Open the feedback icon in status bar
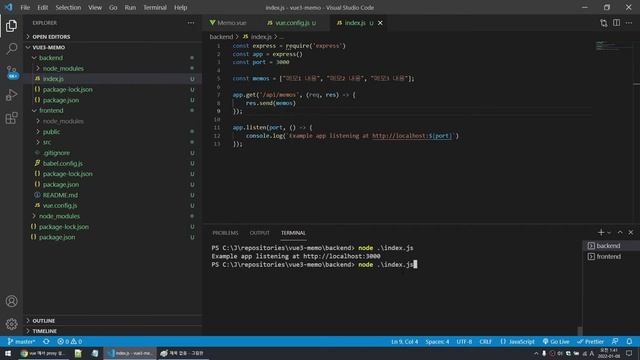 point(615,342)
